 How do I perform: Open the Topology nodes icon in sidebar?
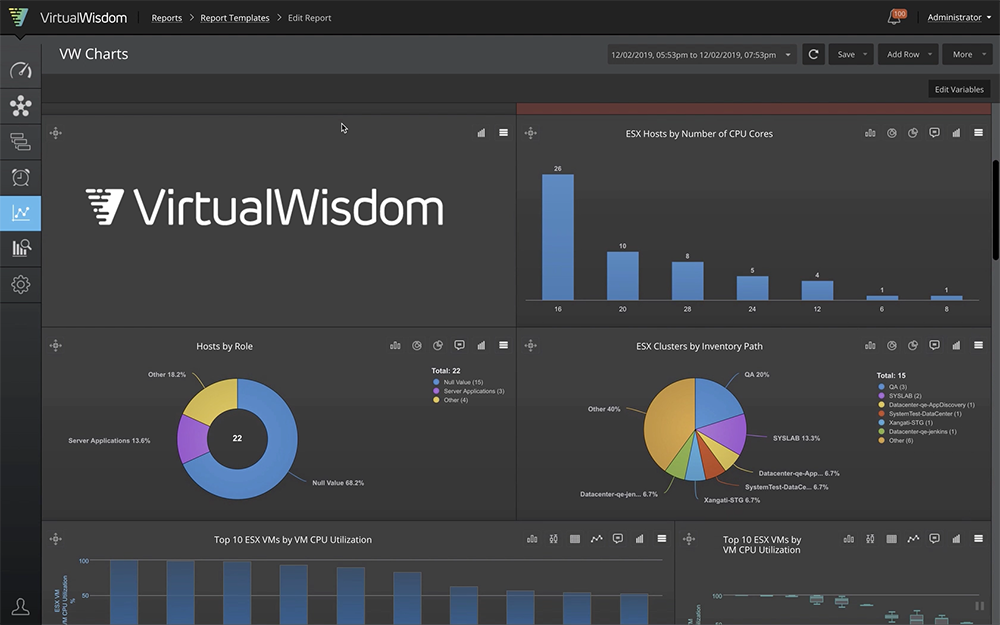coord(20,106)
